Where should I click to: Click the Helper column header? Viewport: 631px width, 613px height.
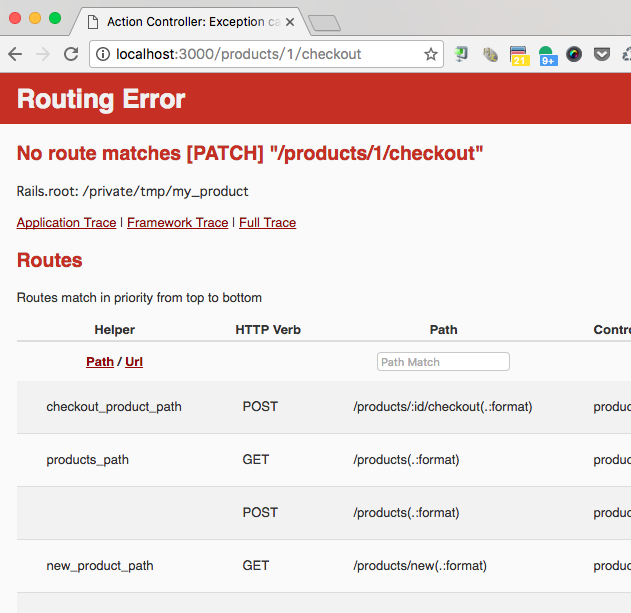(x=115, y=330)
